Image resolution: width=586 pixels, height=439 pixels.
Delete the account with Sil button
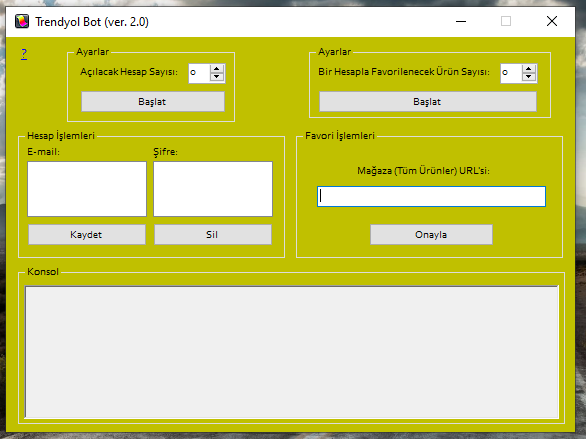[x=213, y=235]
